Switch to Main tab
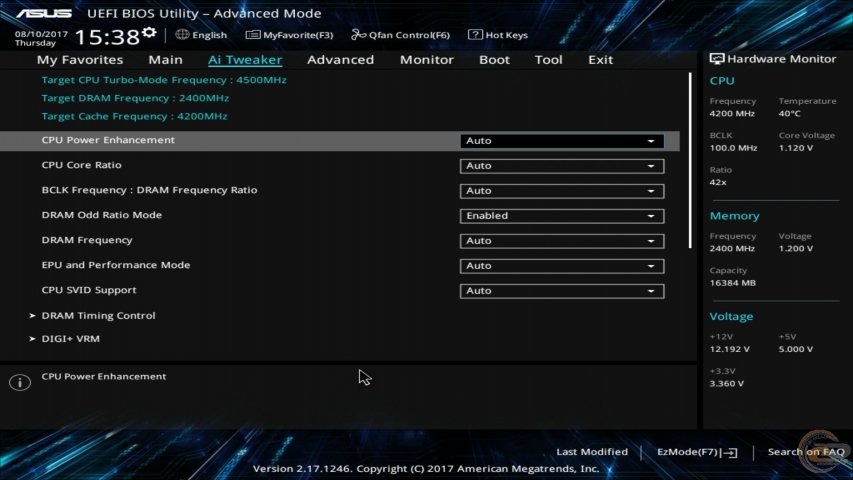Screen dimensions: 853x480 (165, 60)
